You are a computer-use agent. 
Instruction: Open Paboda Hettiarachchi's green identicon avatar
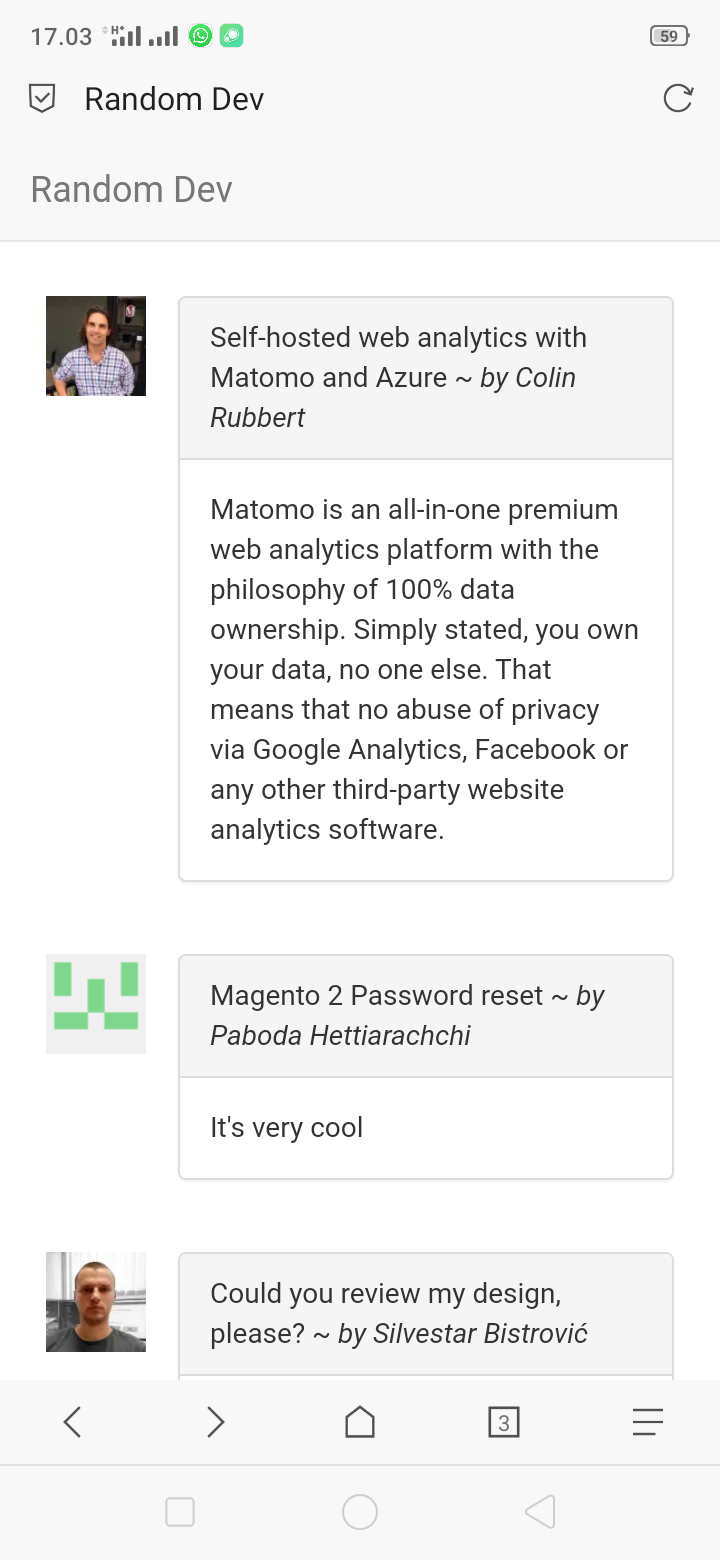pos(96,1004)
